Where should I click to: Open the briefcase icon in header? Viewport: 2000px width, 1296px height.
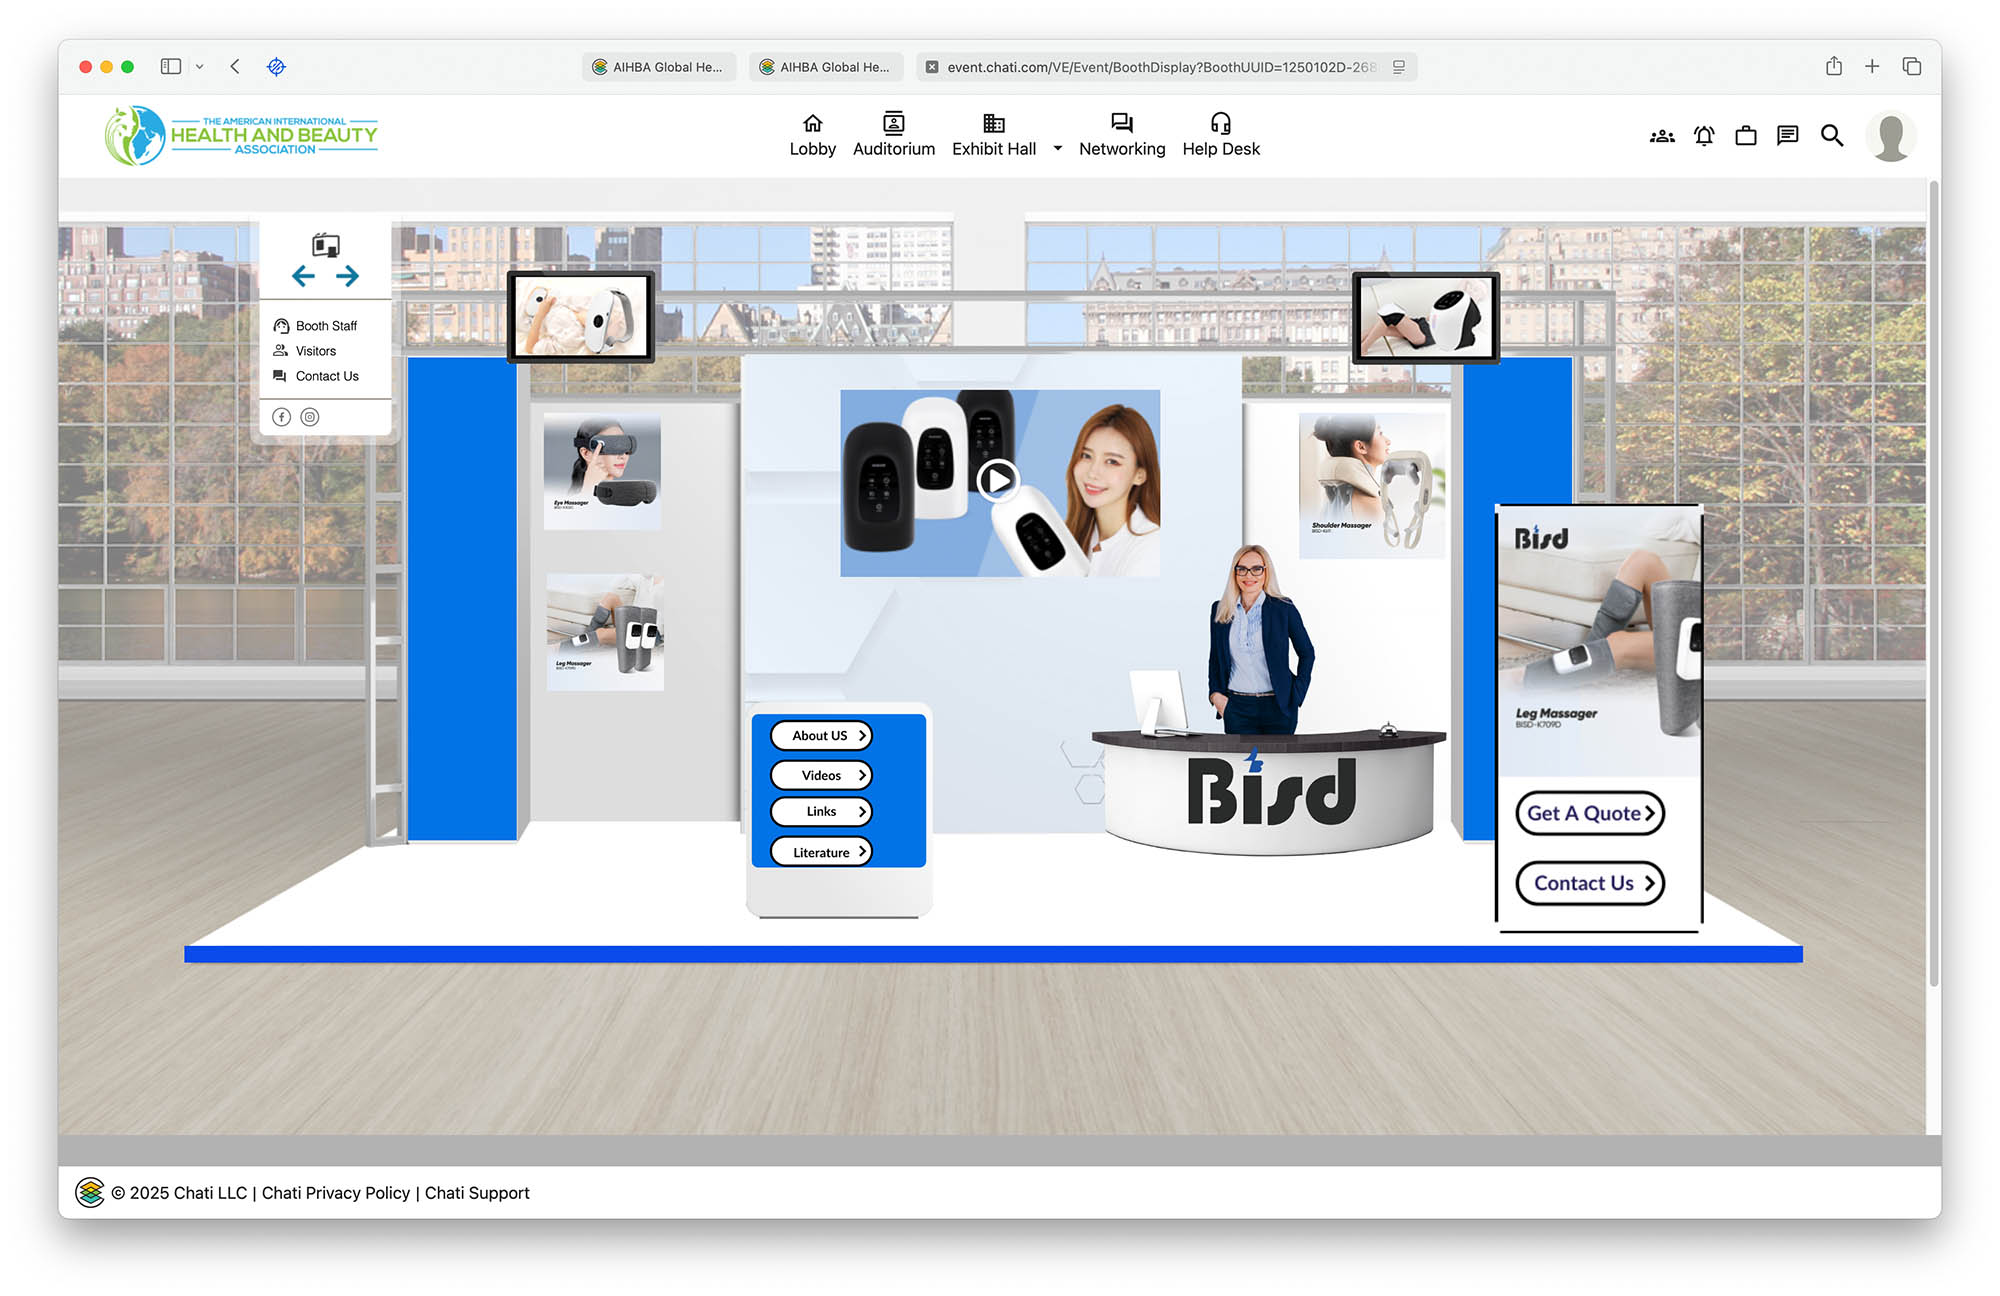(1746, 136)
